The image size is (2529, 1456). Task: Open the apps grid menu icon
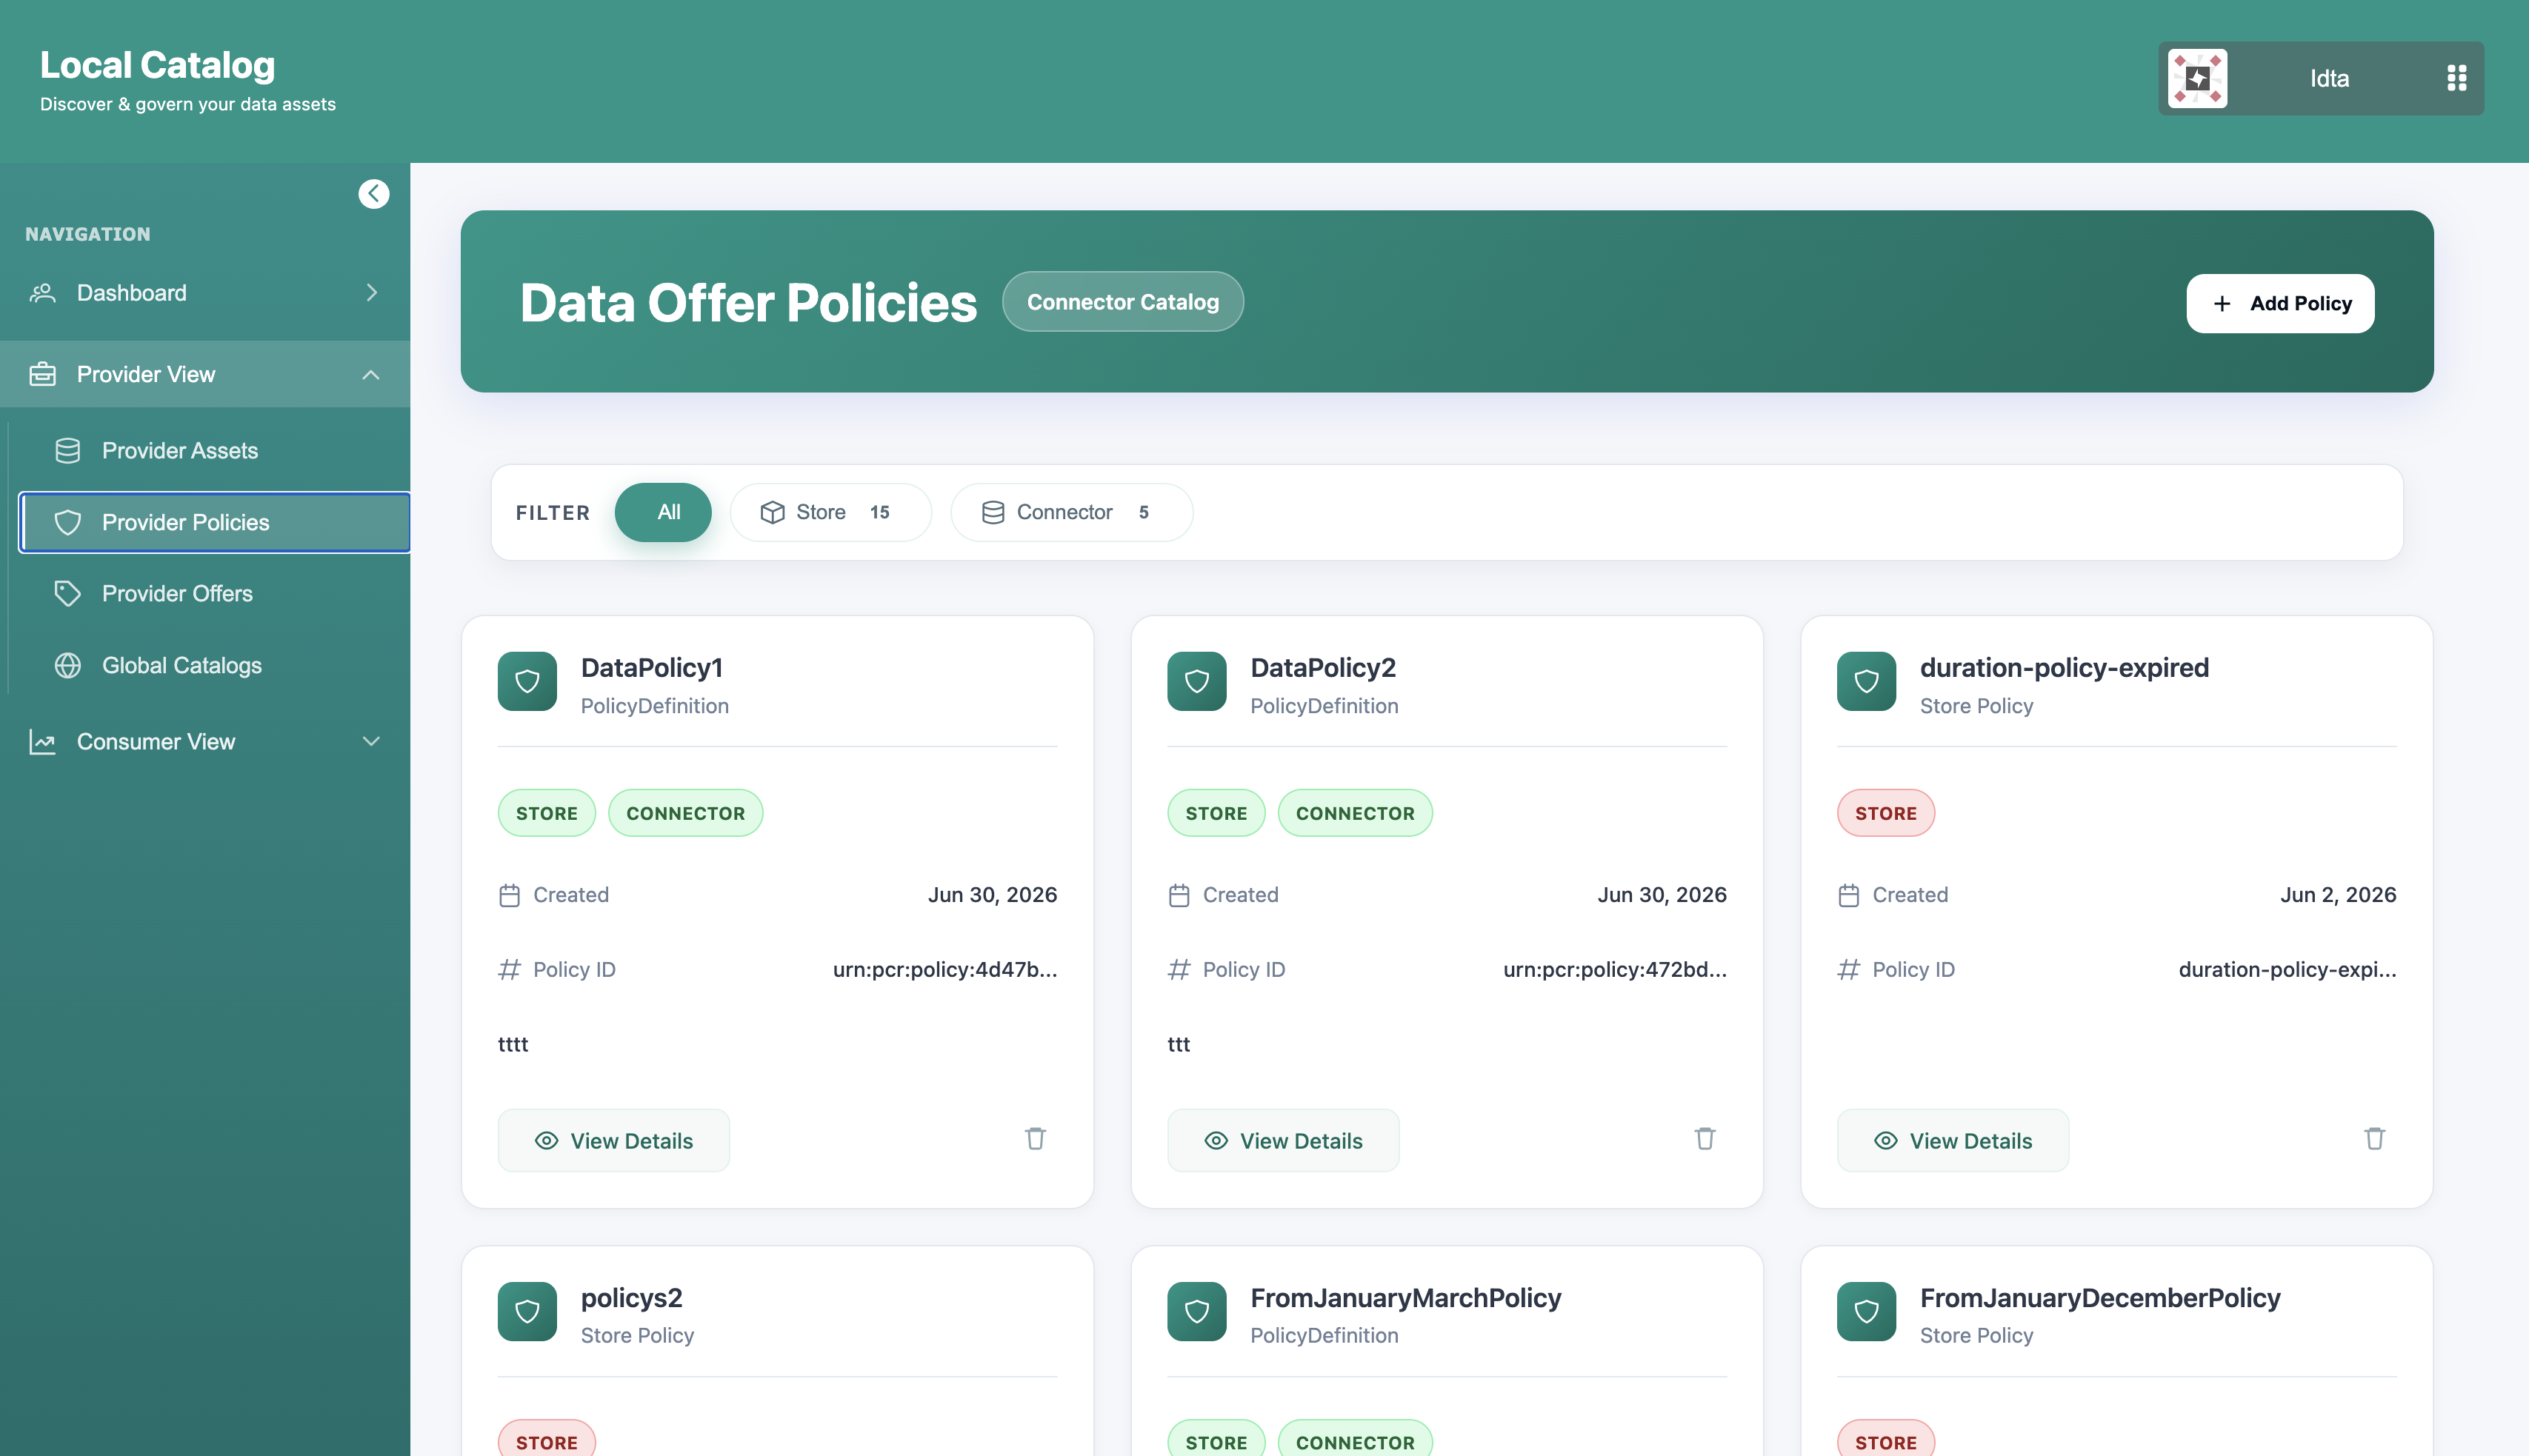click(x=2456, y=78)
